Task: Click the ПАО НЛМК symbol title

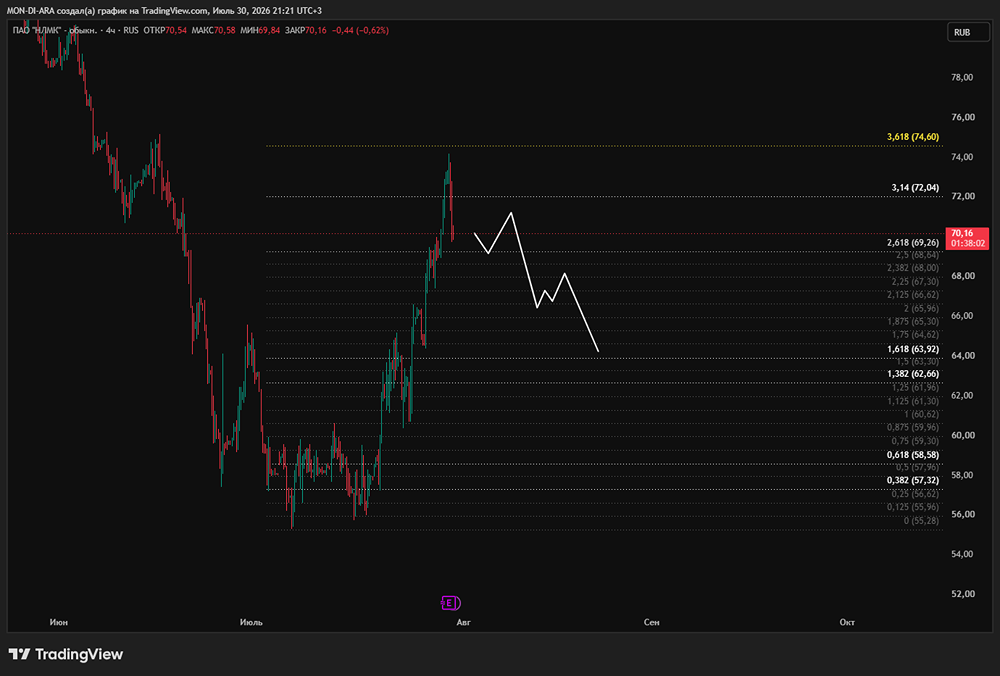Action: point(37,30)
